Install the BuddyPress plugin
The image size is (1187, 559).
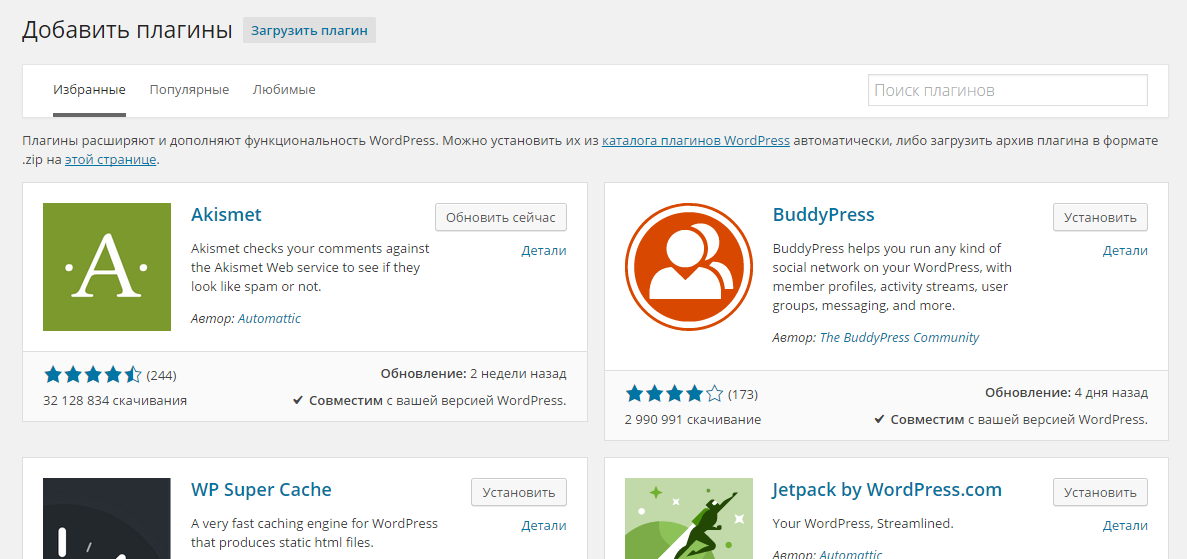1100,217
